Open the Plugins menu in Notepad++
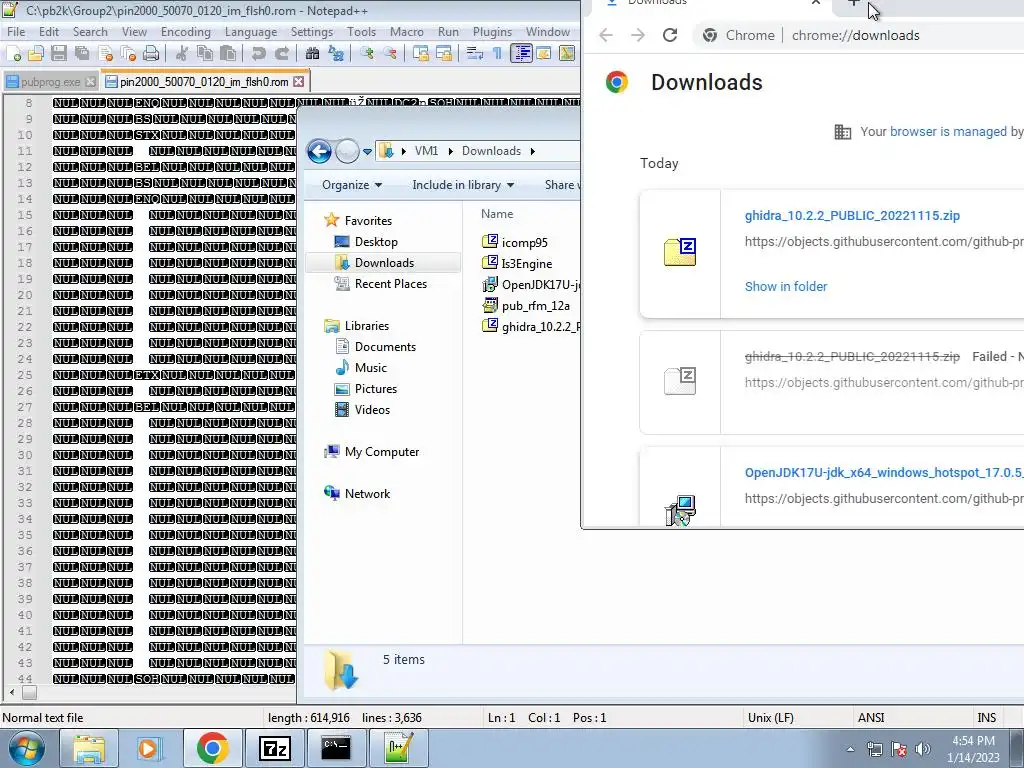Screen dimensions: 1024x768 tap(492, 31)
